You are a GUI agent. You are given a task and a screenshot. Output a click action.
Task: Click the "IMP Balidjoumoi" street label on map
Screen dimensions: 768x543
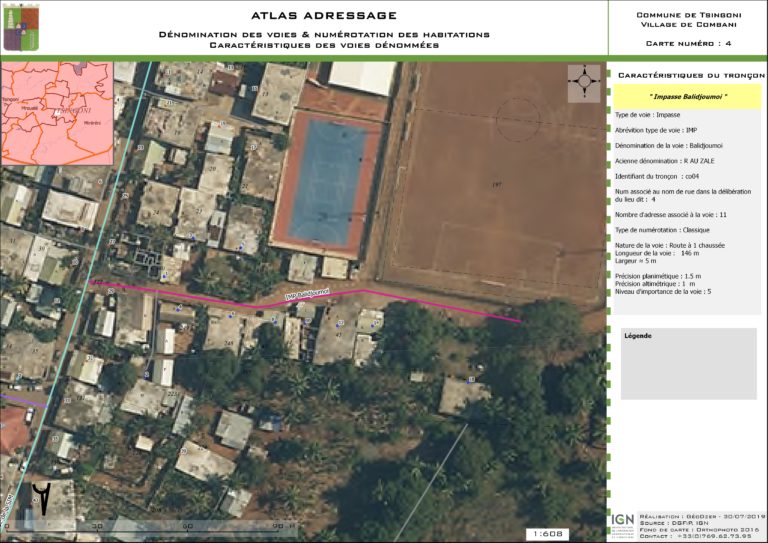coord(308,295)
